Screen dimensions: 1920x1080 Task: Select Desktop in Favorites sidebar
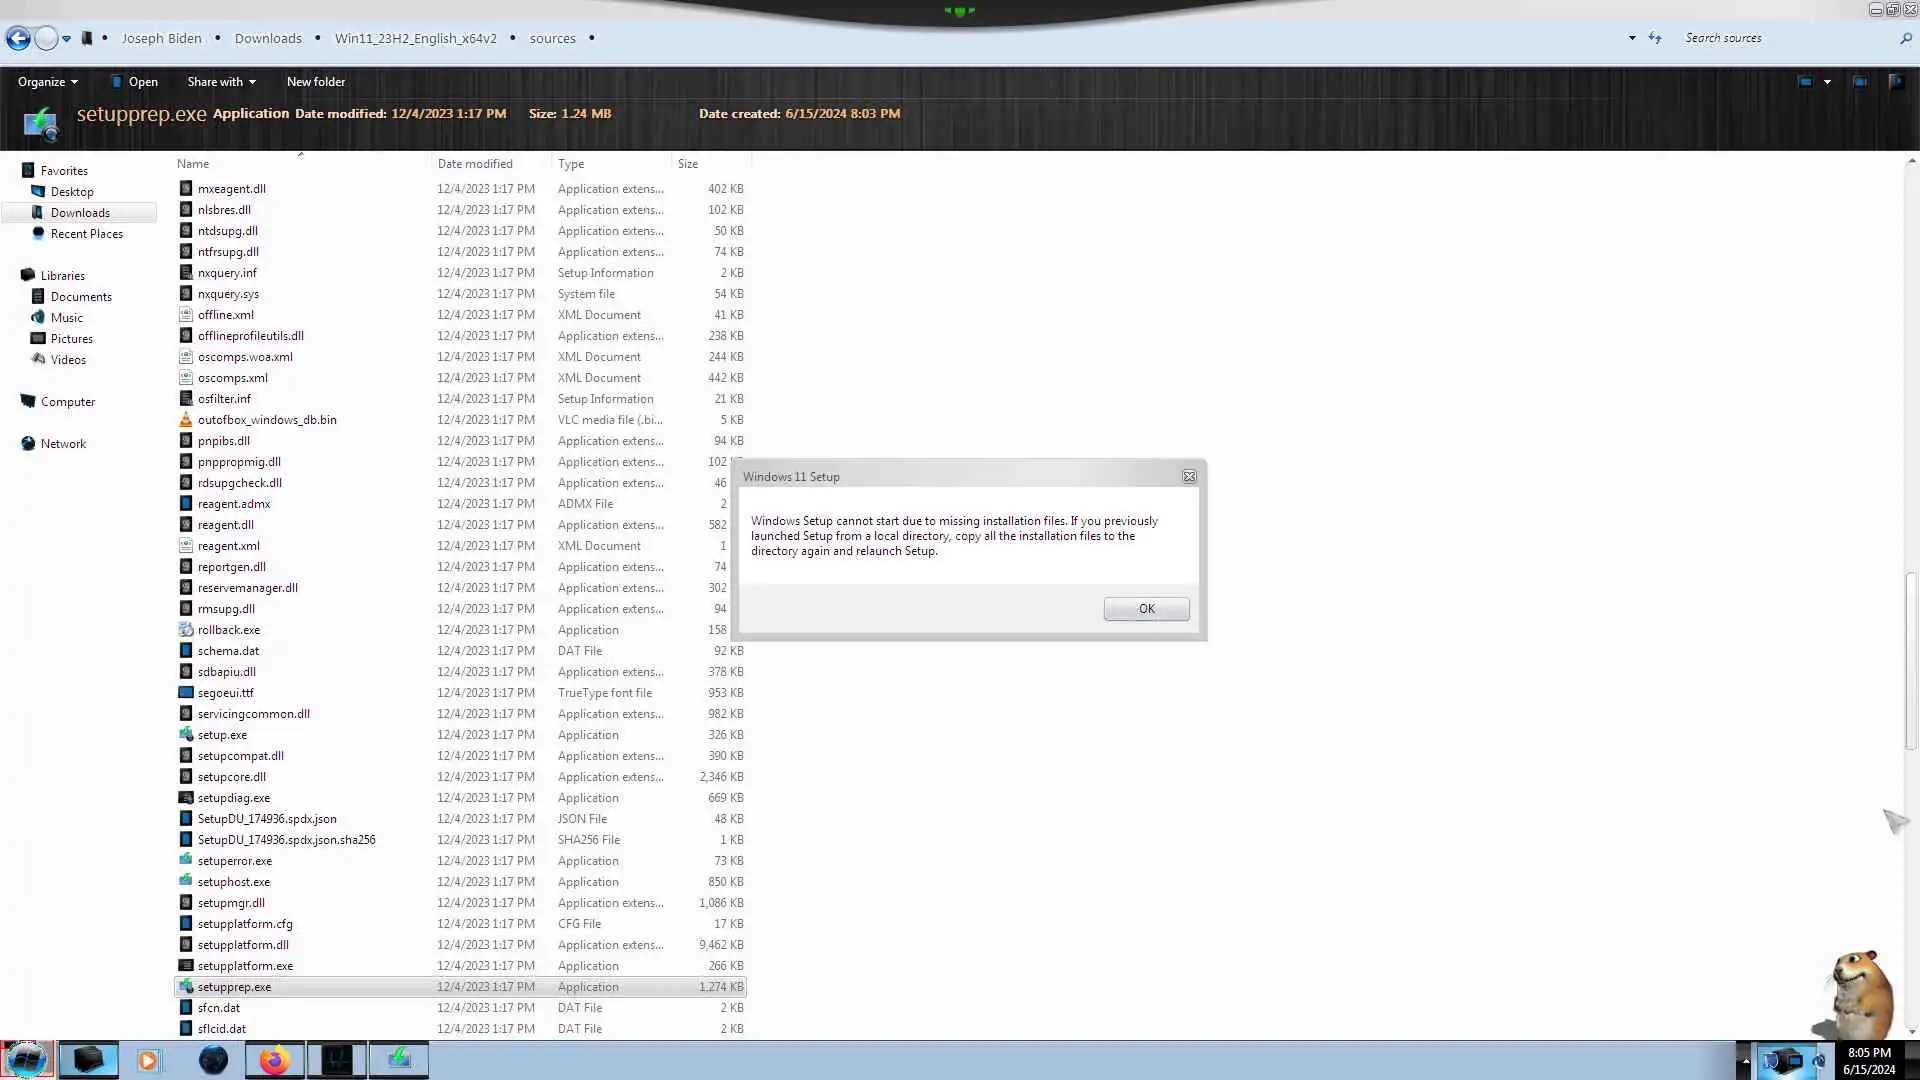tap(72, 192)
